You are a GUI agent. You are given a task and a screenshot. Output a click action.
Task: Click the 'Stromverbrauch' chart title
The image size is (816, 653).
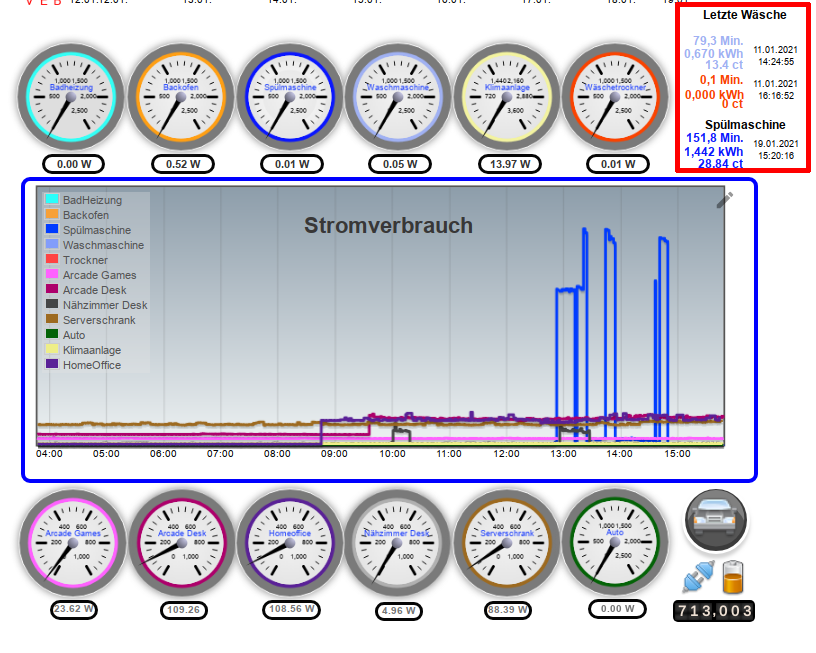(x=388, y=225)
